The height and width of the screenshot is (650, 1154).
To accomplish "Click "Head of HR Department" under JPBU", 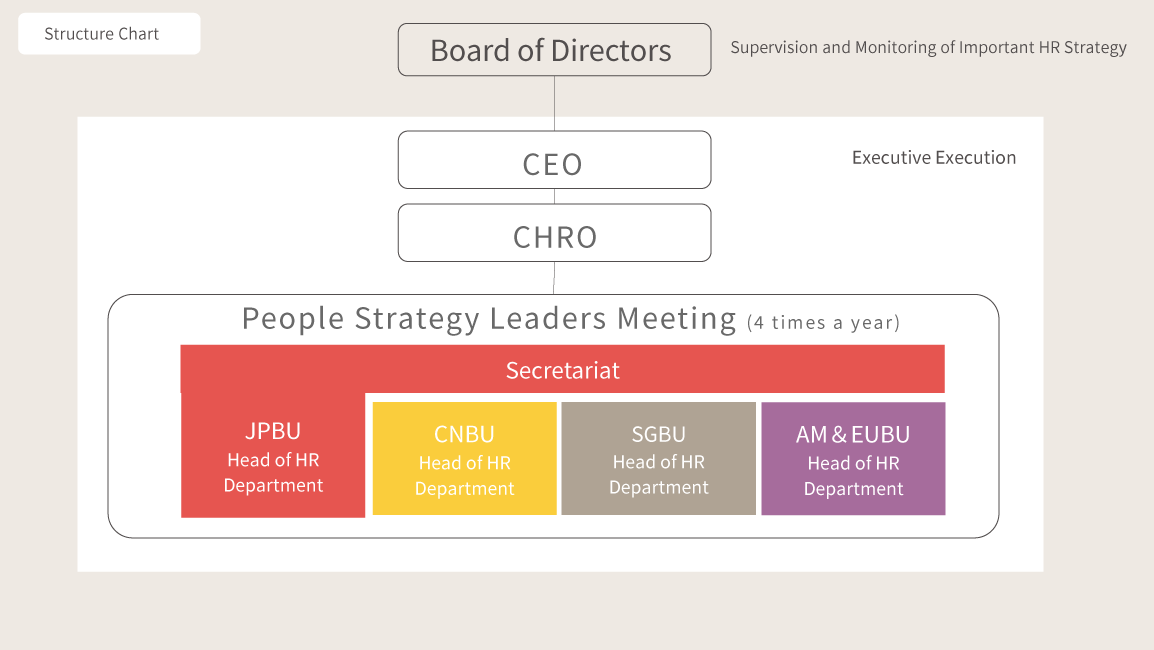I will (273, 473).
